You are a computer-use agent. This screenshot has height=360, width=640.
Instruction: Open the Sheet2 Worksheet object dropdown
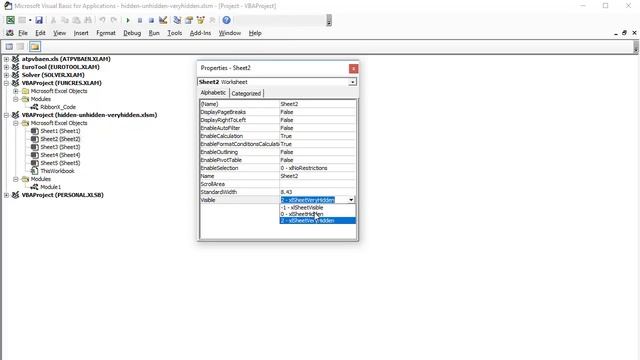click(x=352, y=82)
